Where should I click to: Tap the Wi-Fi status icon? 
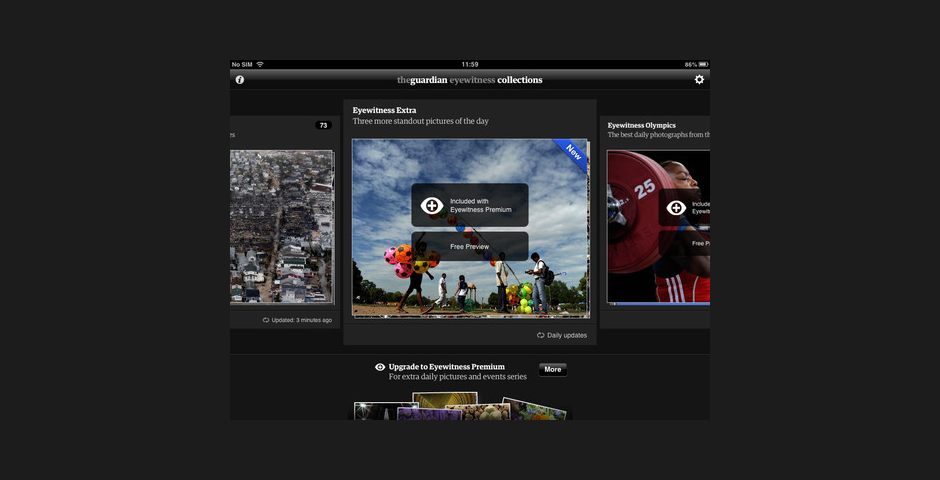[260, 64]
